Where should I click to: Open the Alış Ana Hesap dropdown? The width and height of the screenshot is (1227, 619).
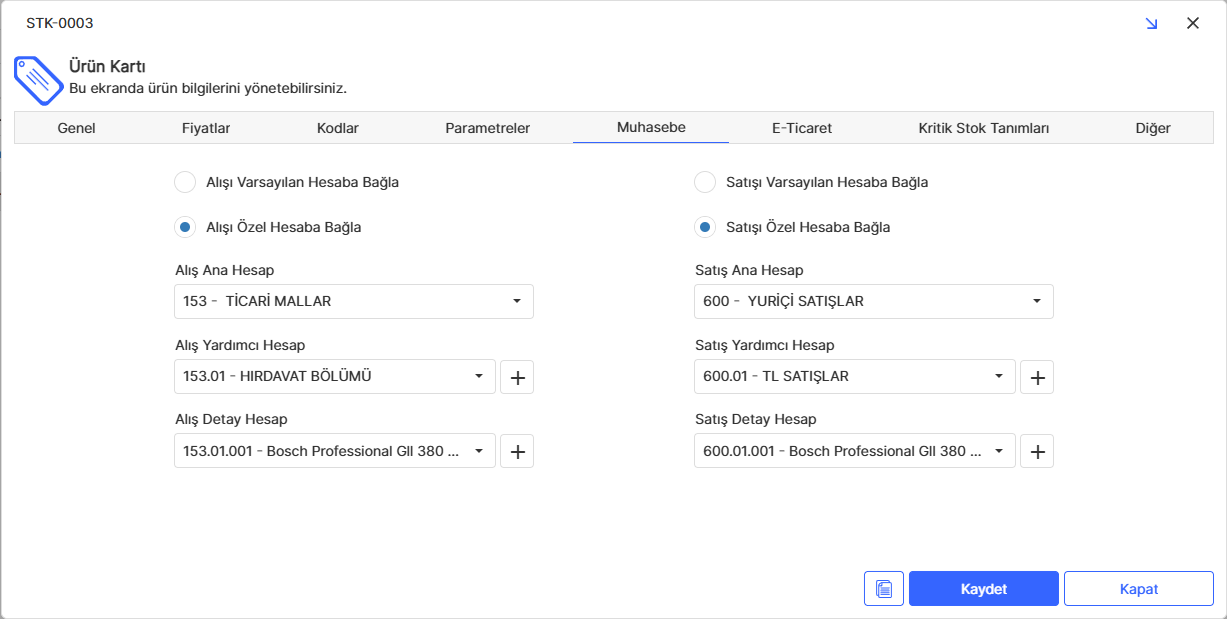354,301
